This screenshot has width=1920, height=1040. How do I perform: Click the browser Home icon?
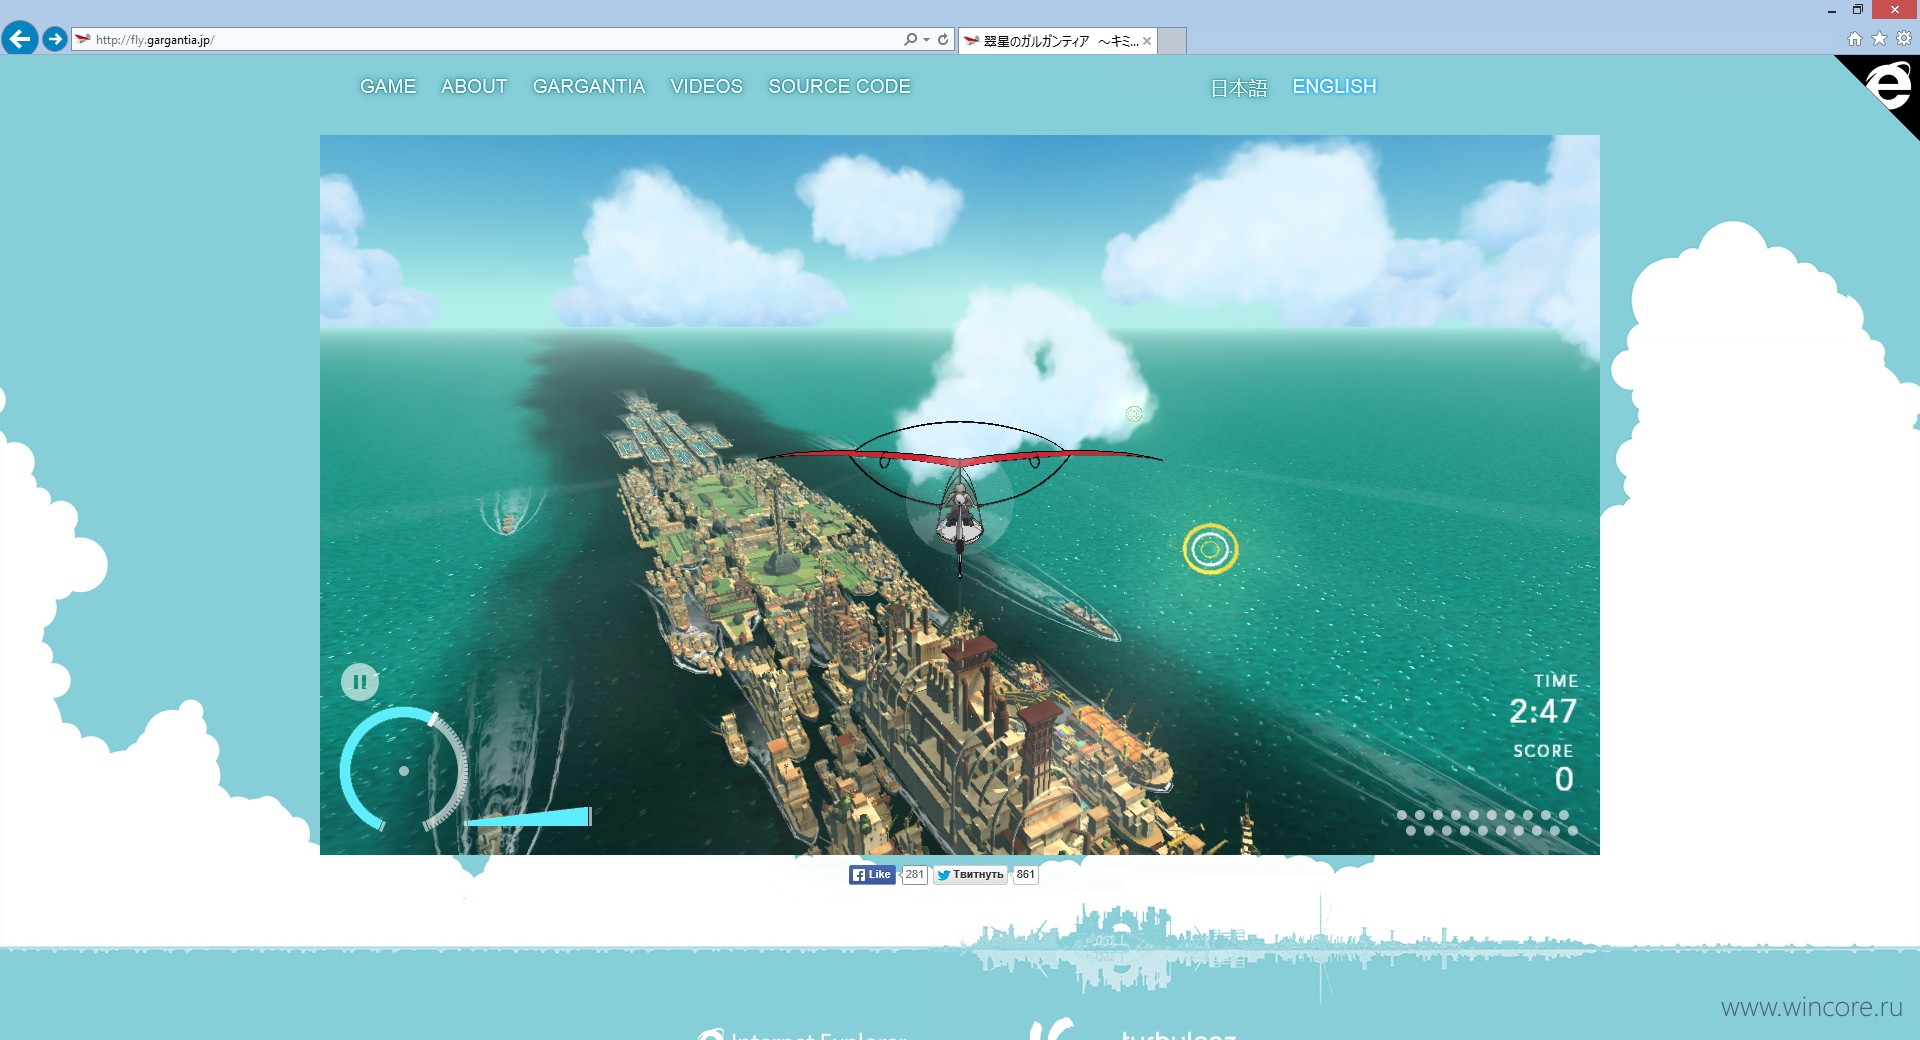(1855, 39)
